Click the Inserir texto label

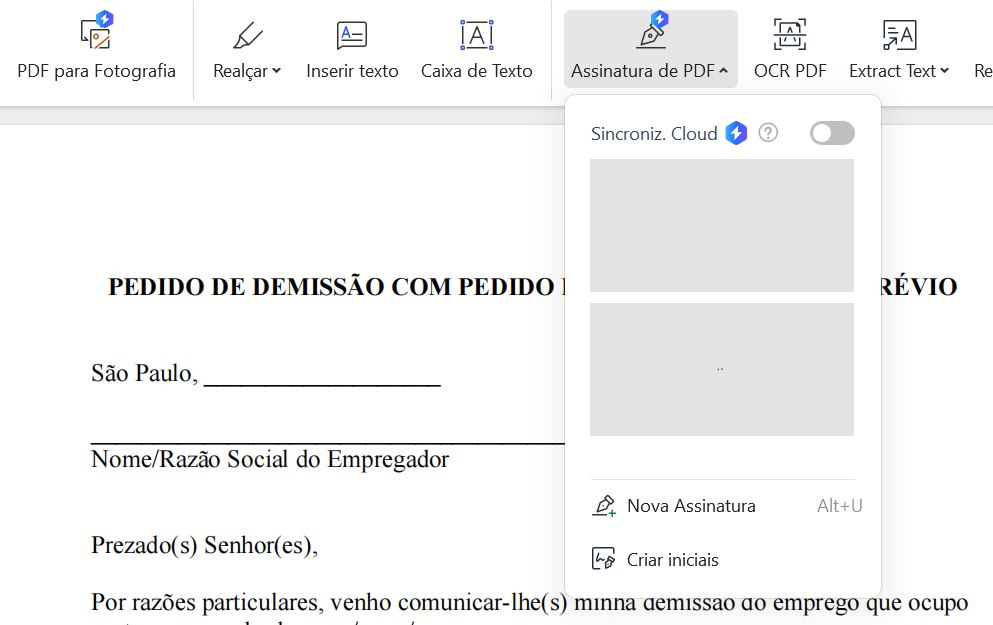tap(352, 71)
